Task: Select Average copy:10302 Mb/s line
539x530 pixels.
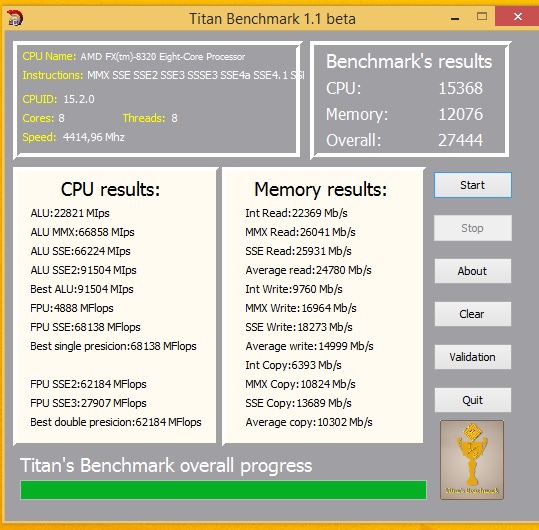Action: (x=309, y=422)
